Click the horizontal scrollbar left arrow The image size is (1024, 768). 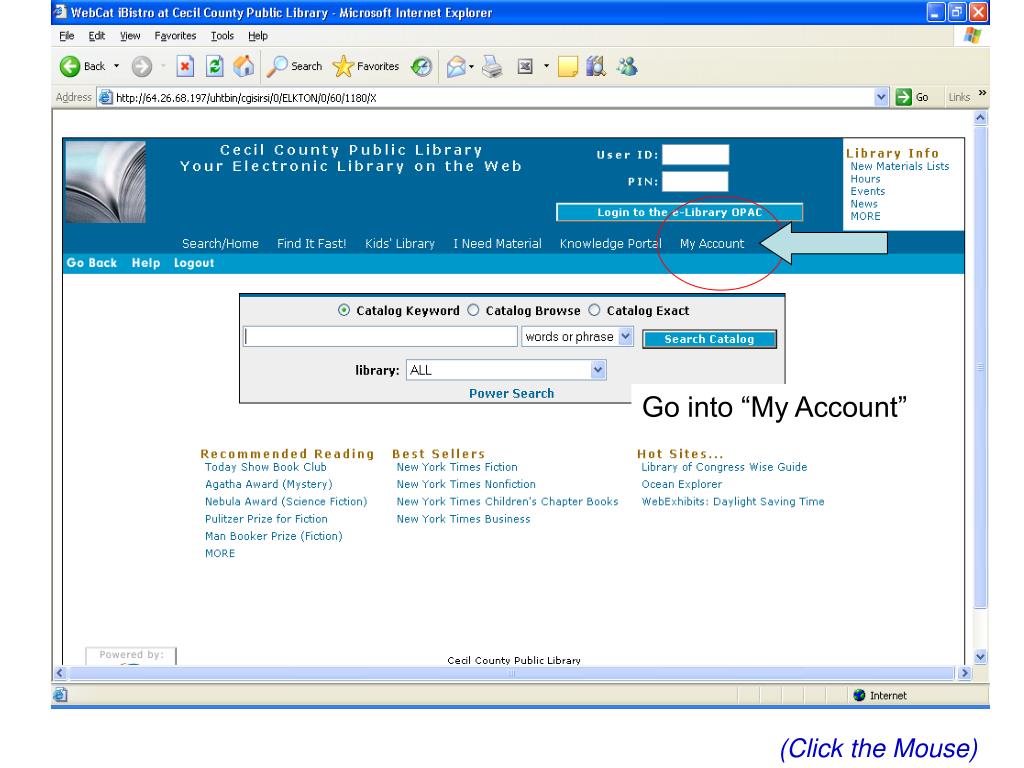tap(60, 673)
